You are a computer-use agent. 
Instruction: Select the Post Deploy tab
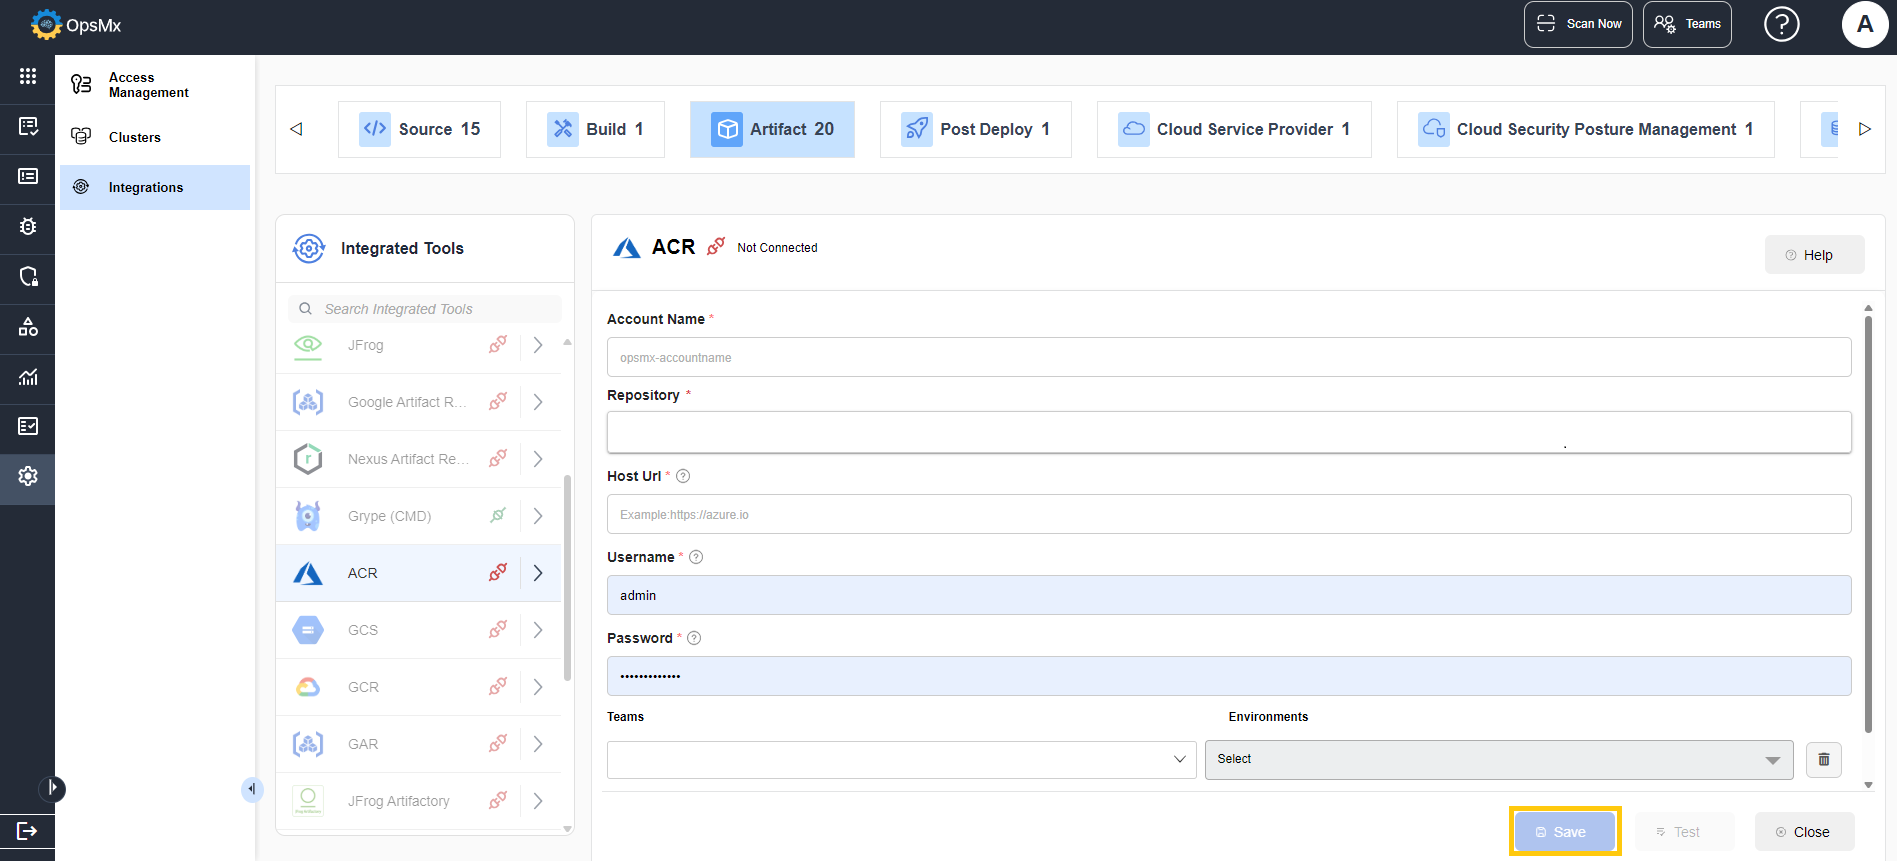click(975, 129)
